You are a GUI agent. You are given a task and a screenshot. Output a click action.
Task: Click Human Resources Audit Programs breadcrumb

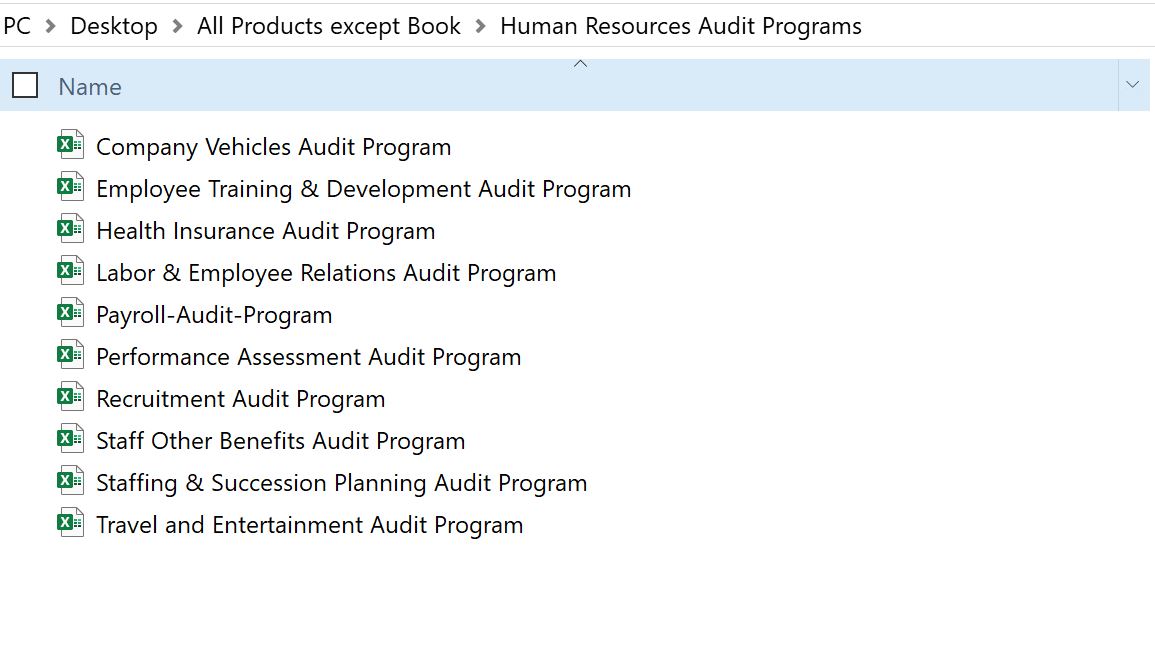point(680,26)
